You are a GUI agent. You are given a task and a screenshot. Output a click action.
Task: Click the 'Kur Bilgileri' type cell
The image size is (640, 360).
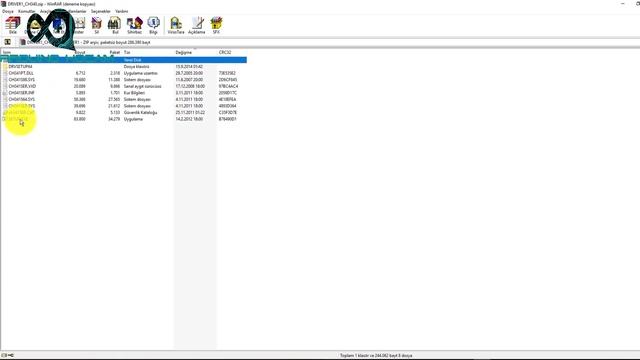click(134, 93)
